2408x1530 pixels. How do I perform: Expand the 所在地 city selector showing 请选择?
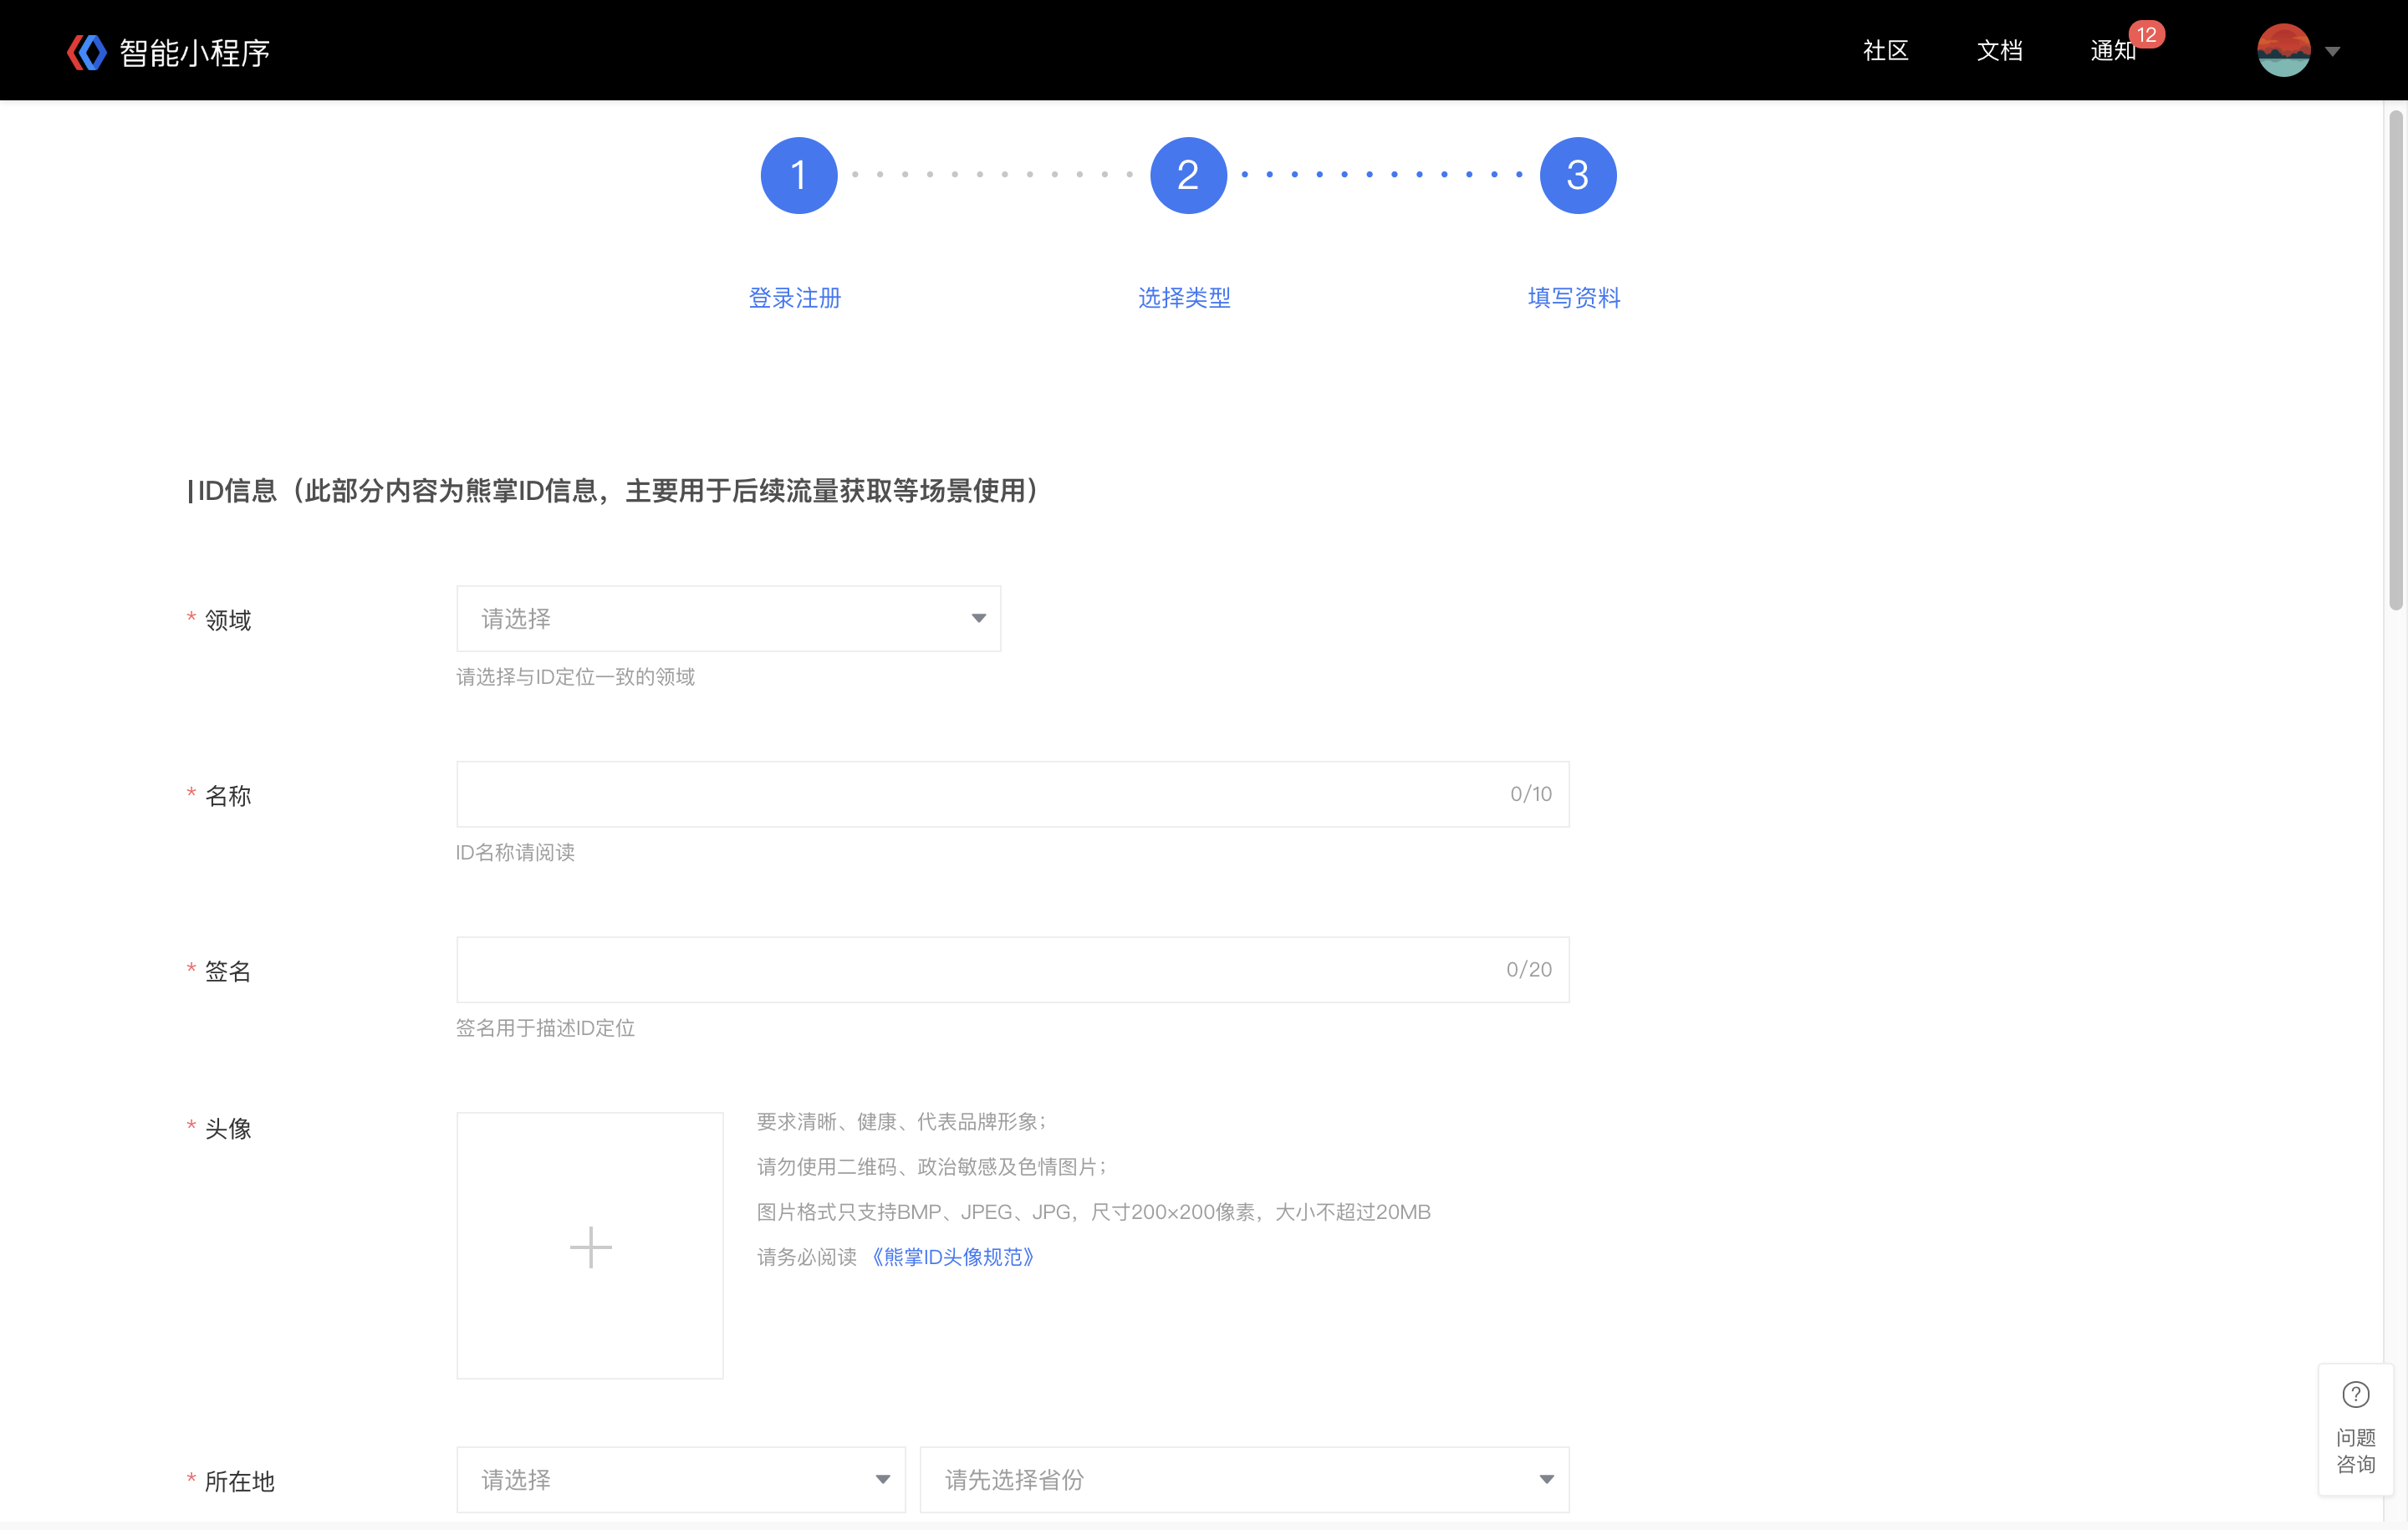click(x=680, y=1480)
